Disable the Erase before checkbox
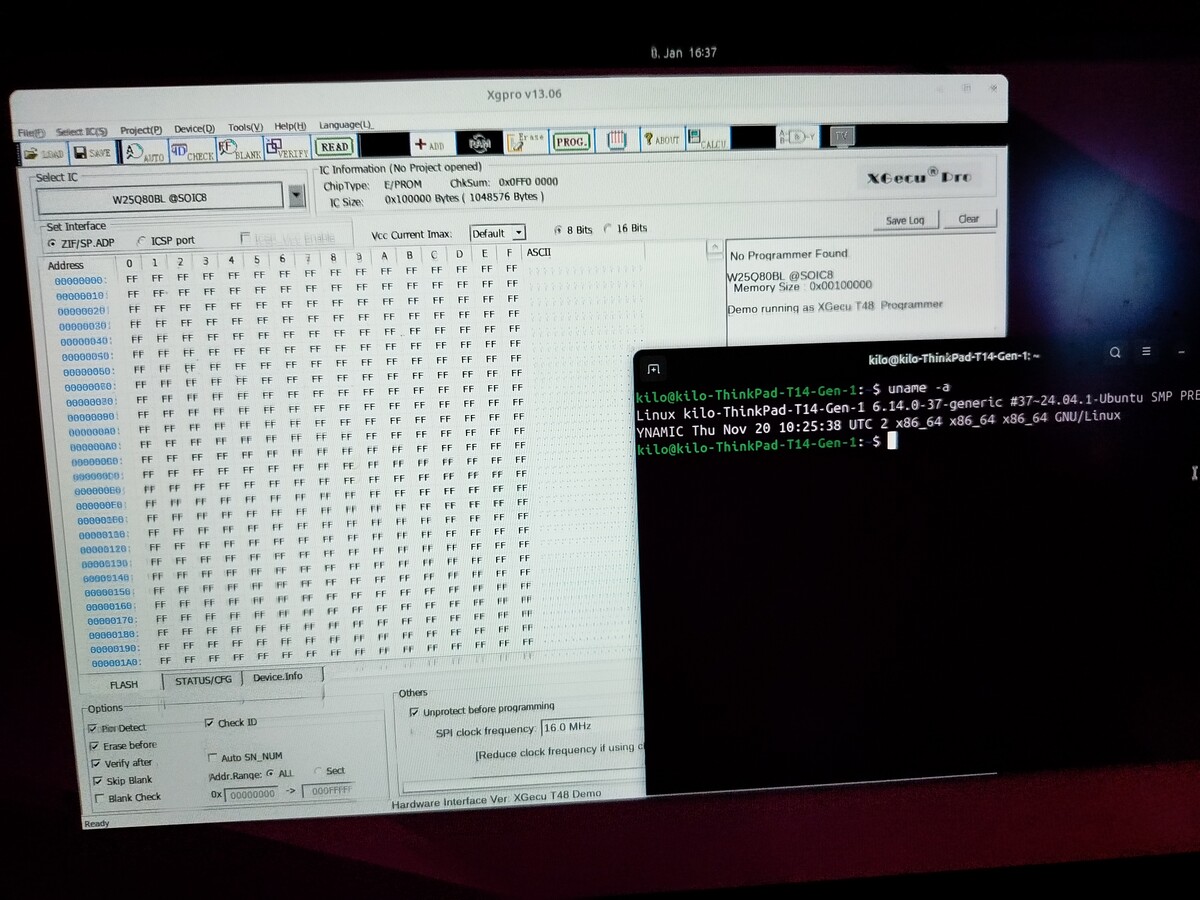This screenshot has height=900, width=1200. pyautogui.click(x=96, y=746)
